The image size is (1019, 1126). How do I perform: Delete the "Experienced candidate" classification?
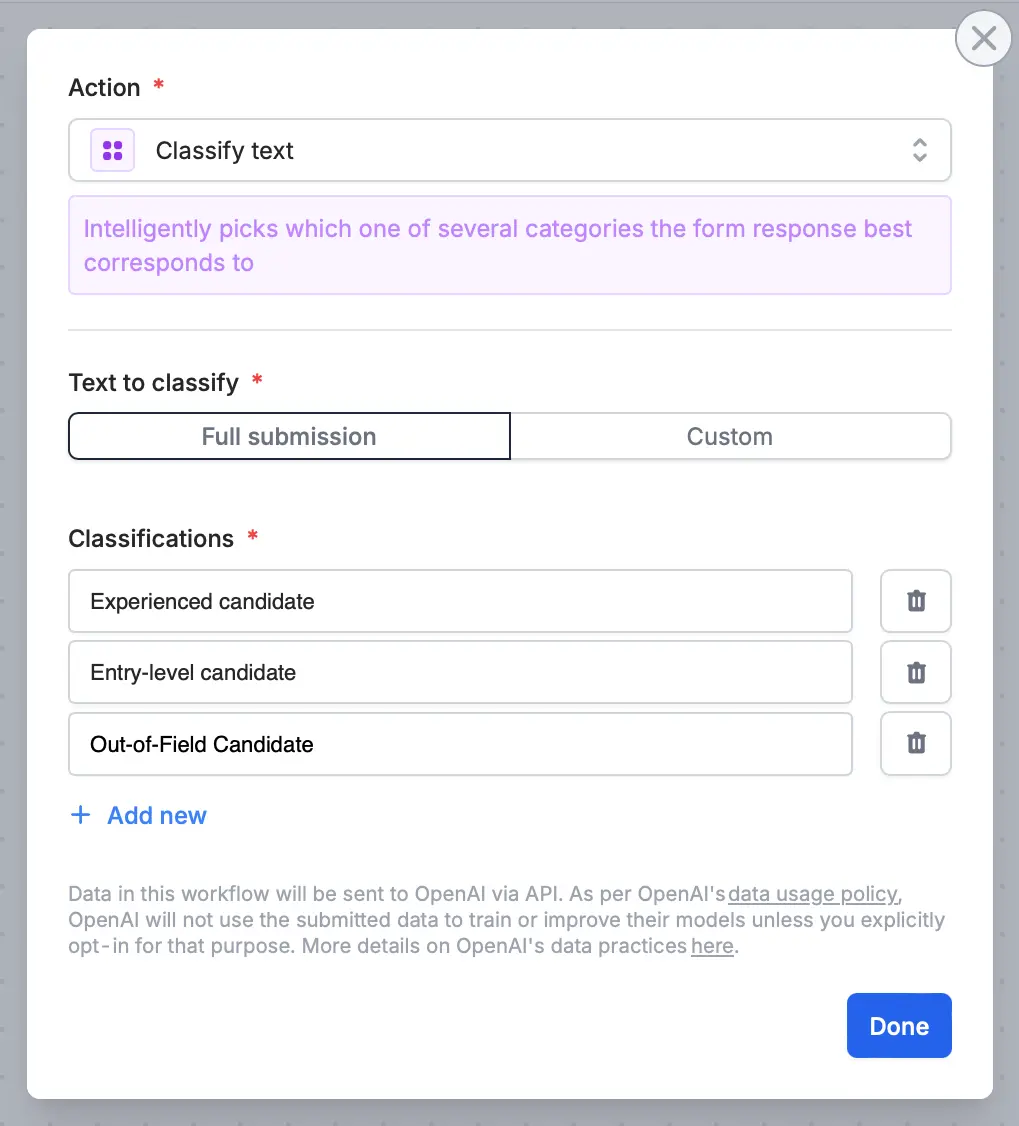click(915, 601)
